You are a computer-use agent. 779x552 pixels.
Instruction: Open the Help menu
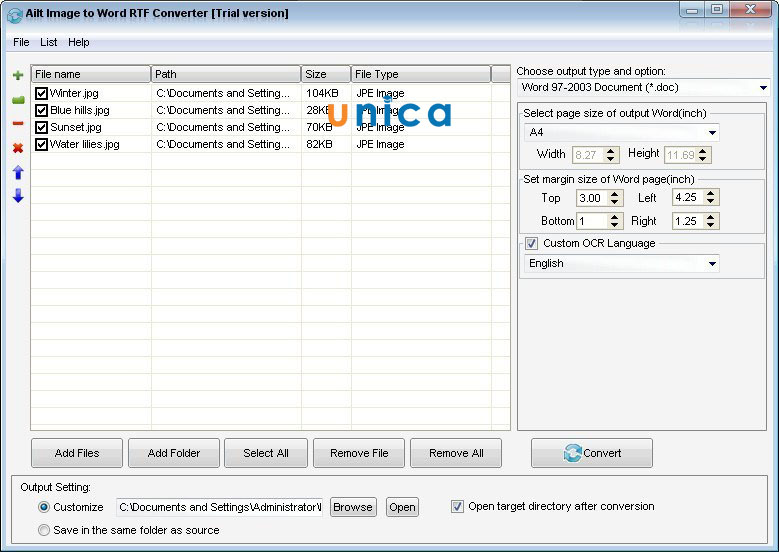(x=78, y=42)
